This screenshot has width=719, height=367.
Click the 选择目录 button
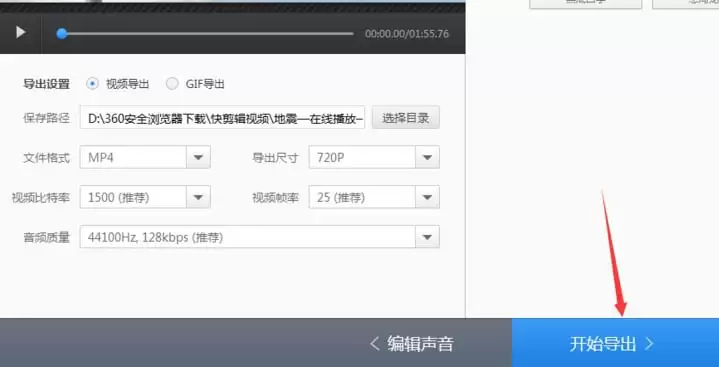pos(406,118)
